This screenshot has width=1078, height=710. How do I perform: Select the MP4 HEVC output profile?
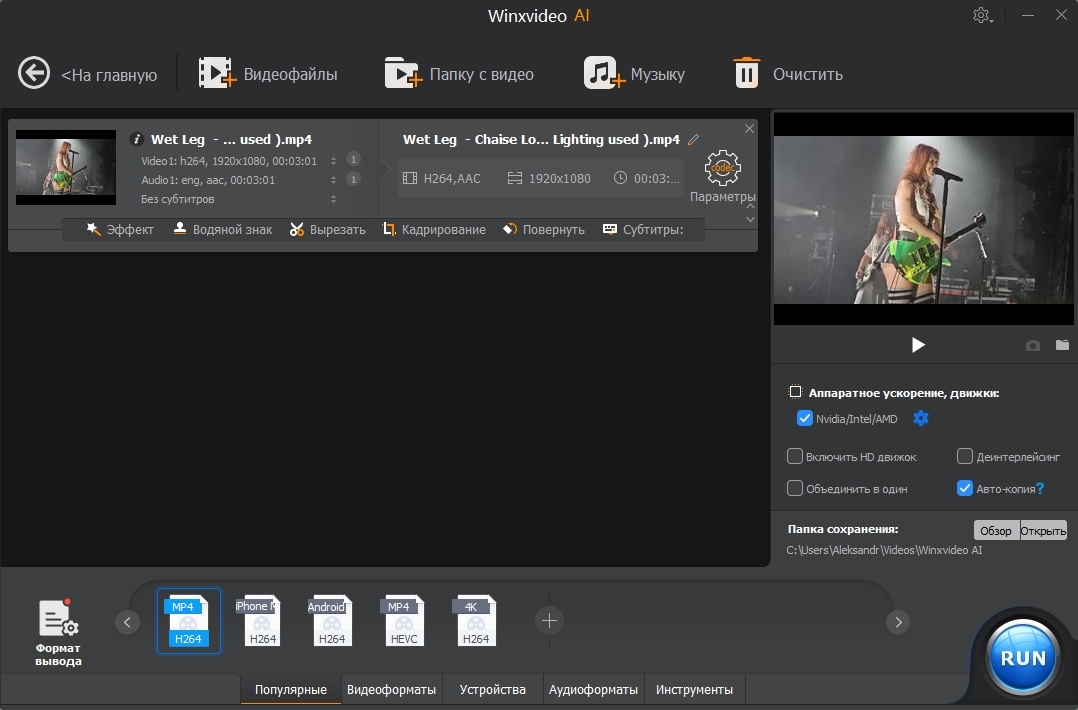(x=402, y=621)
